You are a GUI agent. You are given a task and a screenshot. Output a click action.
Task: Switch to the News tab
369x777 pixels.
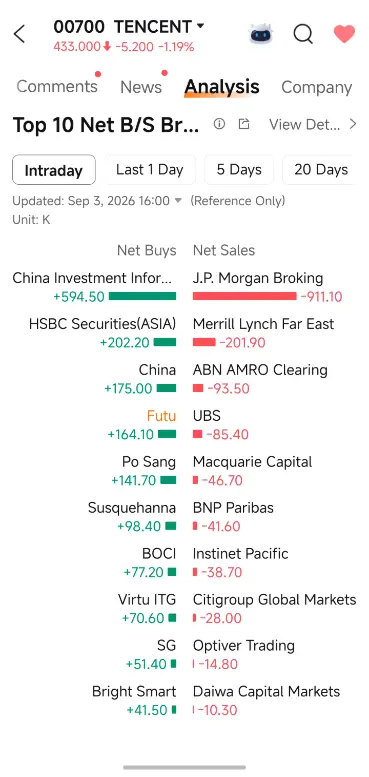(x=141, y=87)
